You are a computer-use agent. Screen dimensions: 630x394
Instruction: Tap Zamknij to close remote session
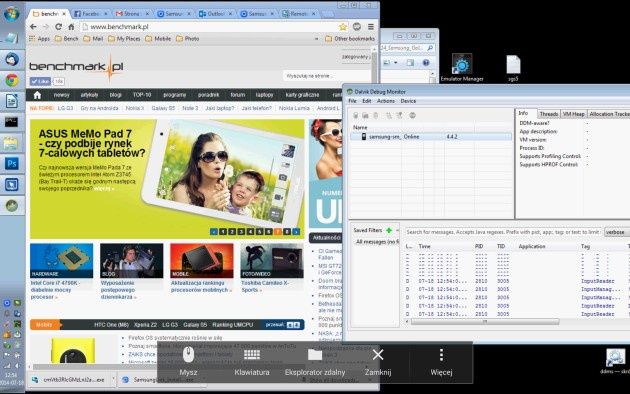[378, 361]
